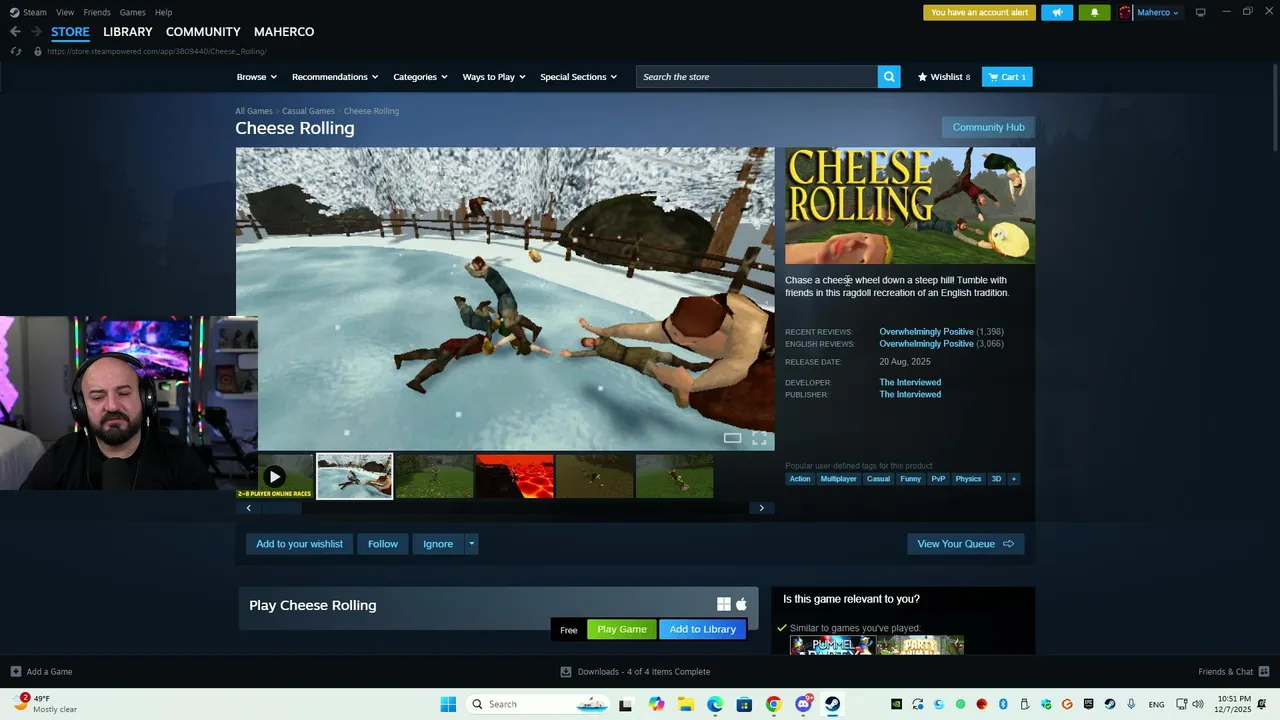Click the green Play Game button
The width and height of the screenshot is (1280, 720).
click(x=622, y=629)
